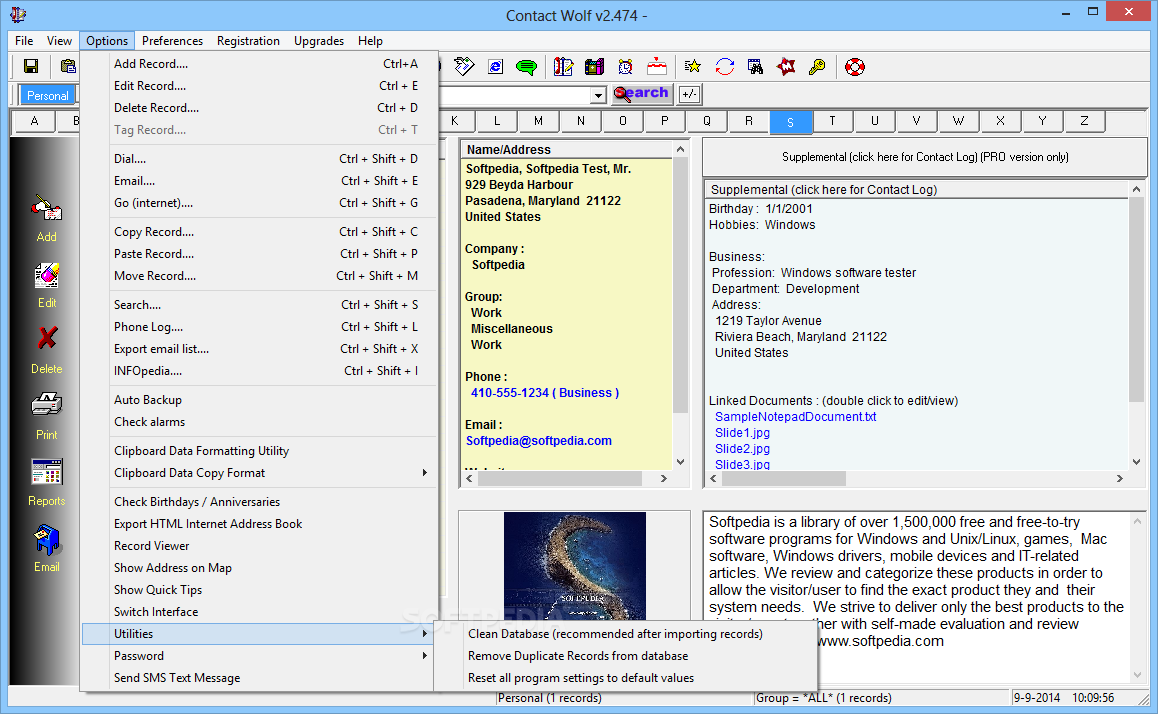The image size is (1158, 714).
Task: Click the 410-555-1234 Business phone link
Action: 545,393
